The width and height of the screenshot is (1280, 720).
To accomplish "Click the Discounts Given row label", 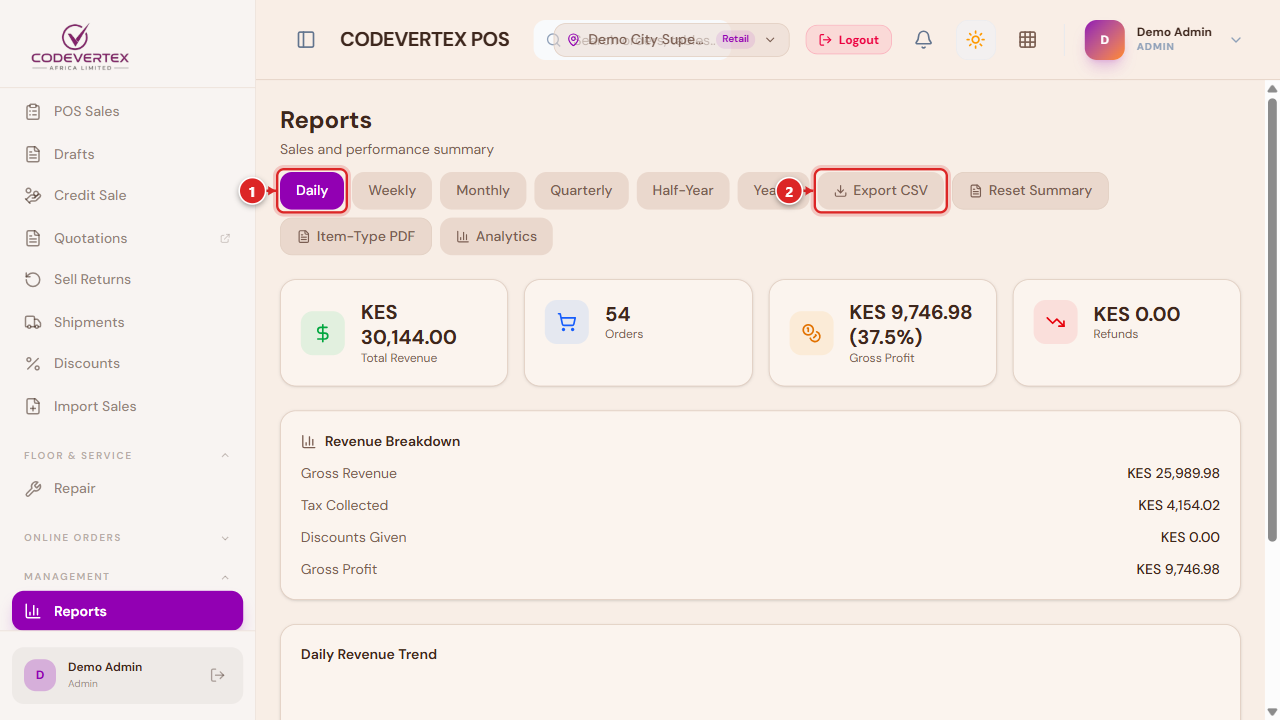I will 354,537.
